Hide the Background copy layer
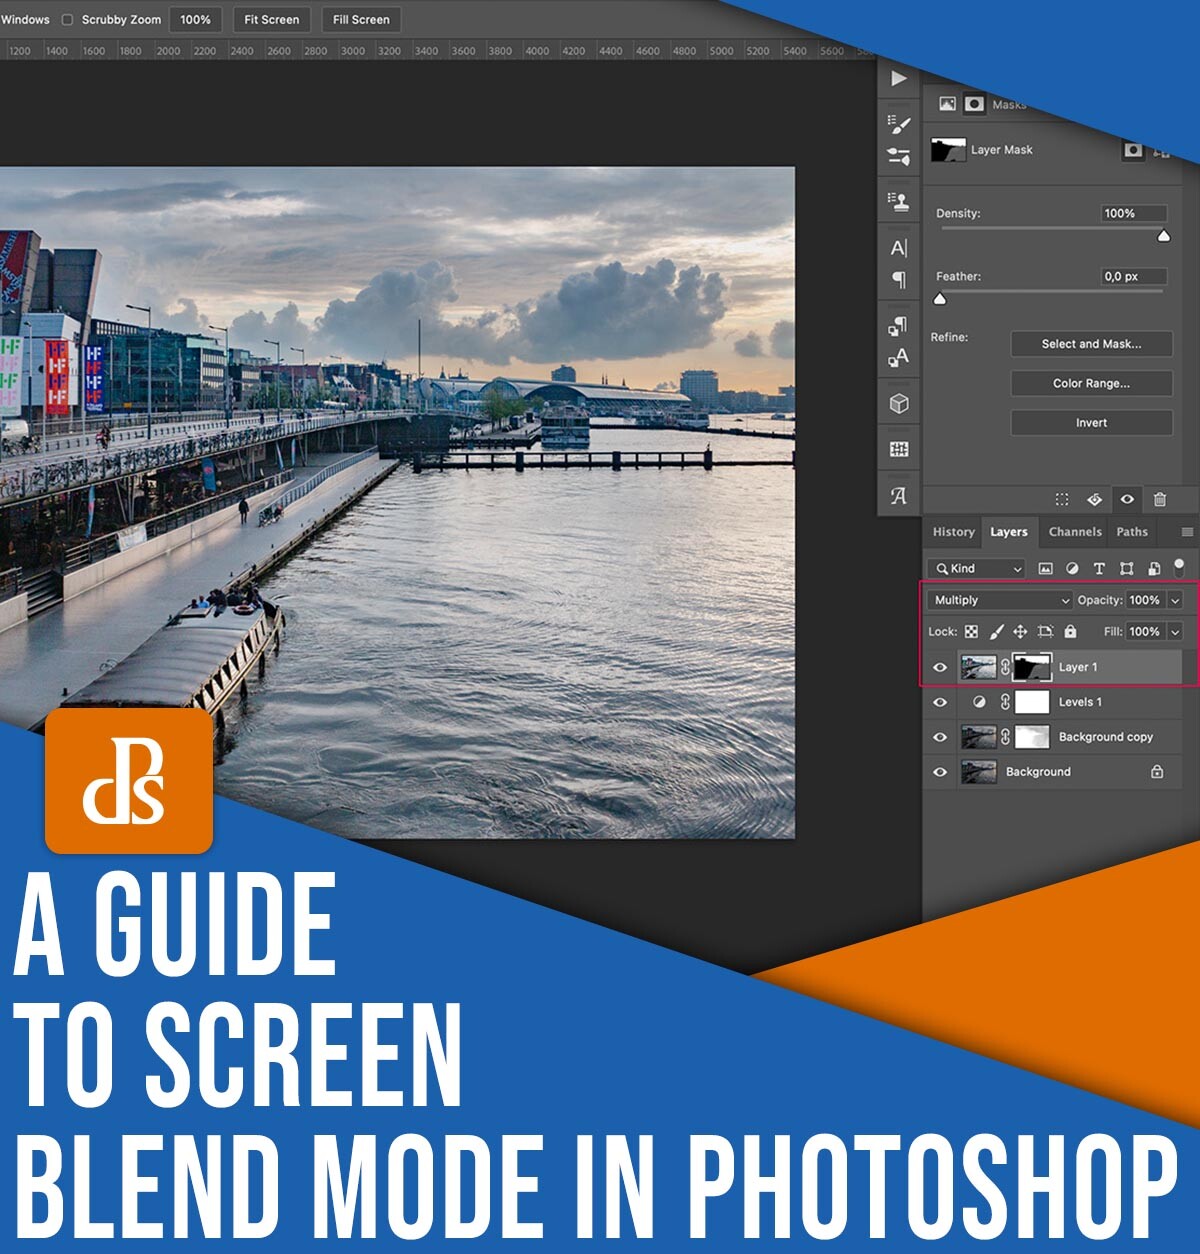This screenshot has height=1254, width=1200. 941,736
